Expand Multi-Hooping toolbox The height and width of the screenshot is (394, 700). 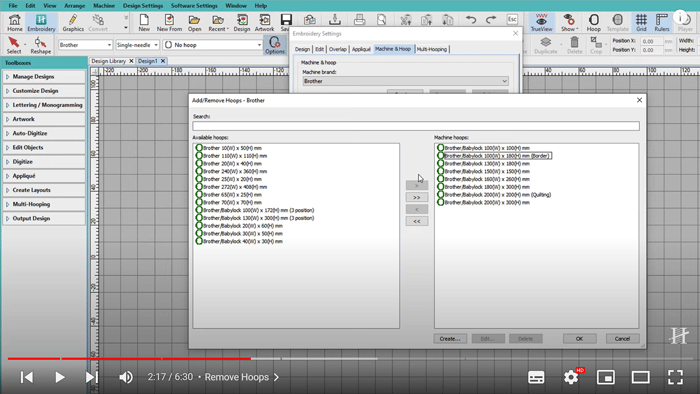(x=44, y=204)
